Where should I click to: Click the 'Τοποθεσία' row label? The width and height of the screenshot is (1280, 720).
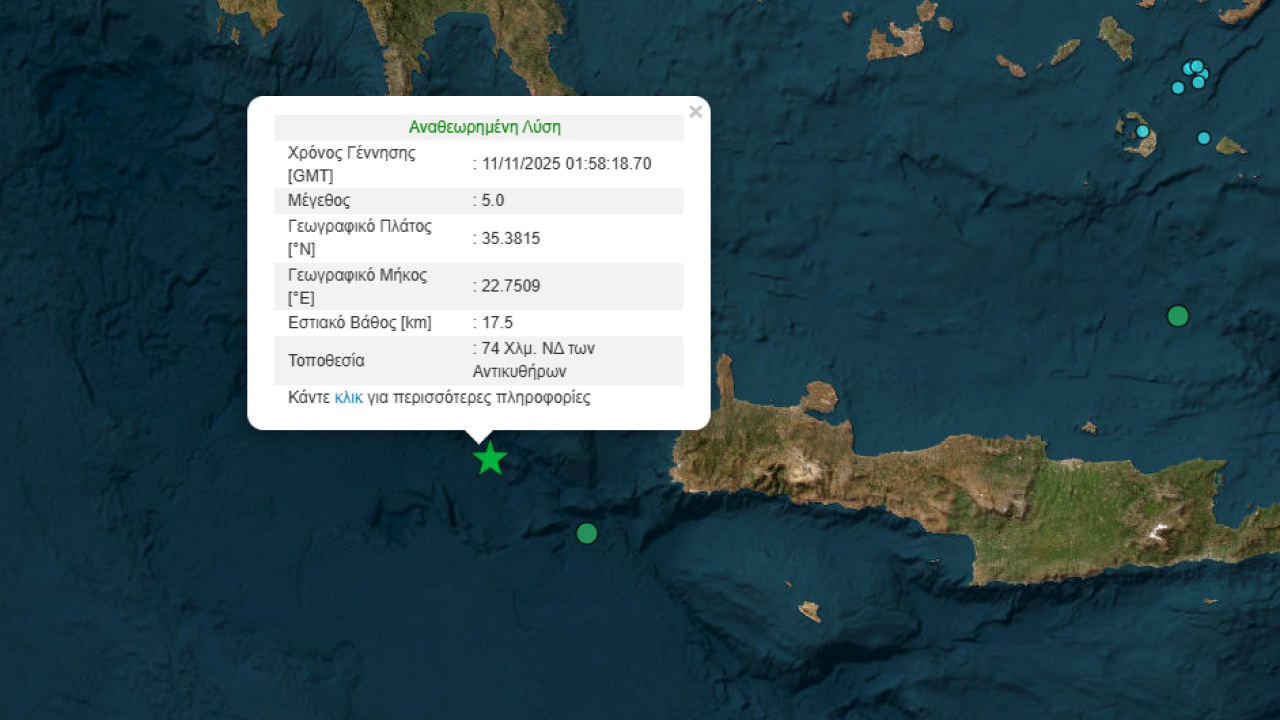click(x=326, y=360)
